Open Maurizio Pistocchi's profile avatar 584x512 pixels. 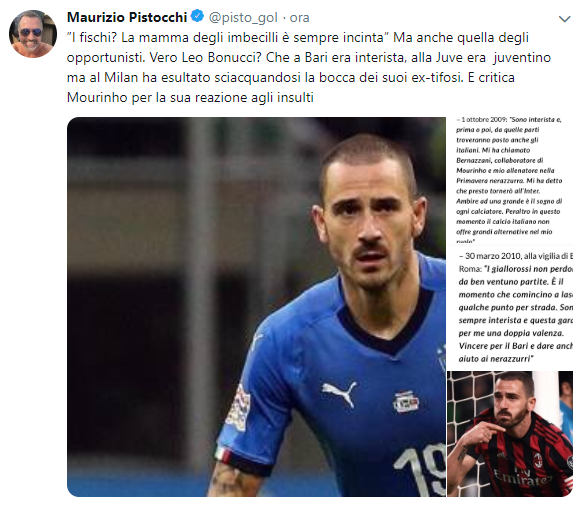[33, 34]
